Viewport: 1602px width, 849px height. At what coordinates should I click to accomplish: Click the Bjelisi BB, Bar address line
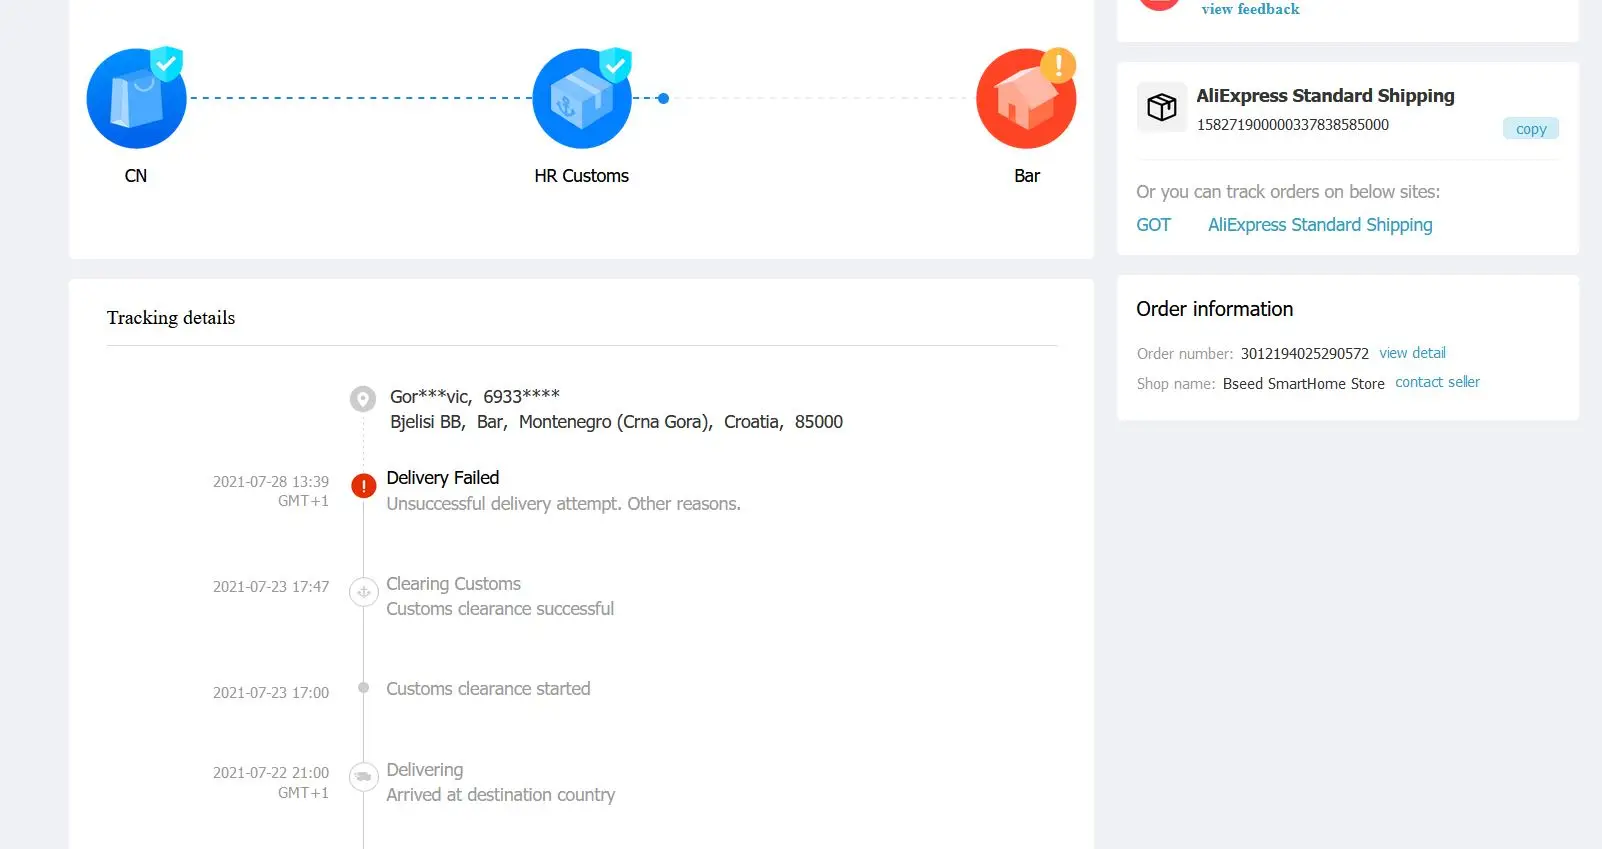(x=617, y=422)
